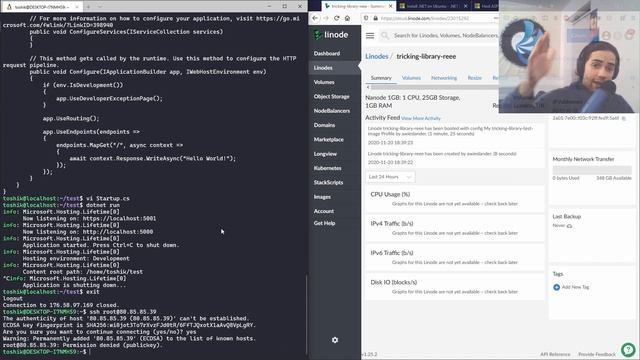Screen dimensions: 640x360
Task: Click the tracking protection shield icon
Action: pos(366,18)
